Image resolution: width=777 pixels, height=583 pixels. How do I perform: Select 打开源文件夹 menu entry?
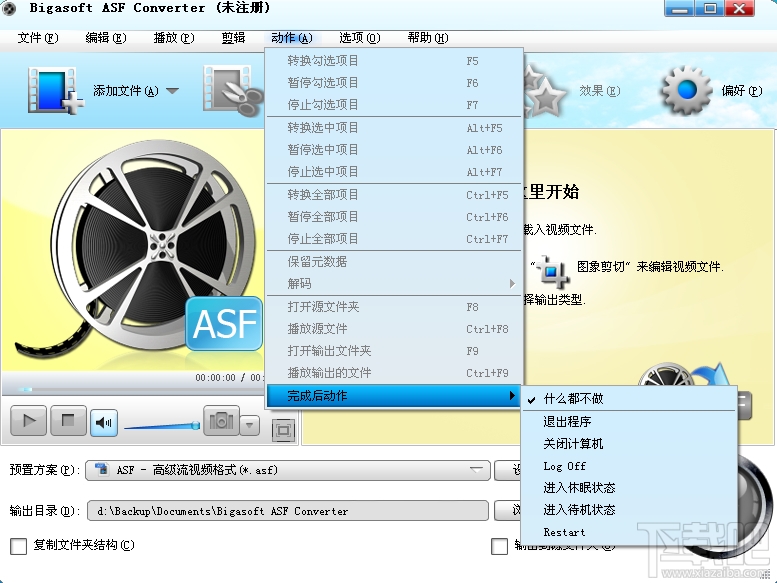tap(394, 307)
